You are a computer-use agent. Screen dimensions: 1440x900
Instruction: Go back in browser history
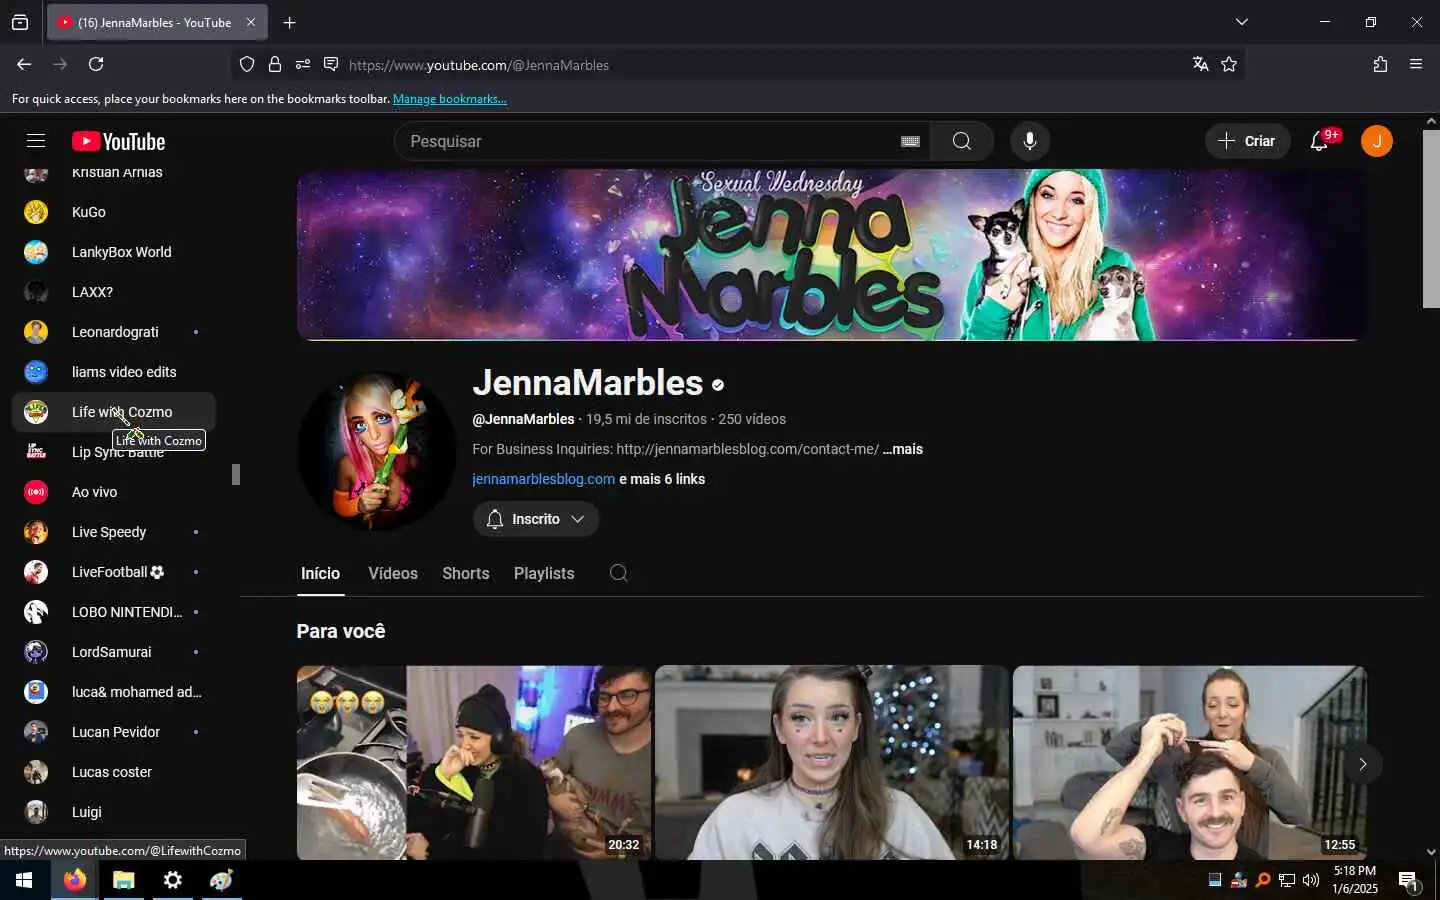[24, 64]
